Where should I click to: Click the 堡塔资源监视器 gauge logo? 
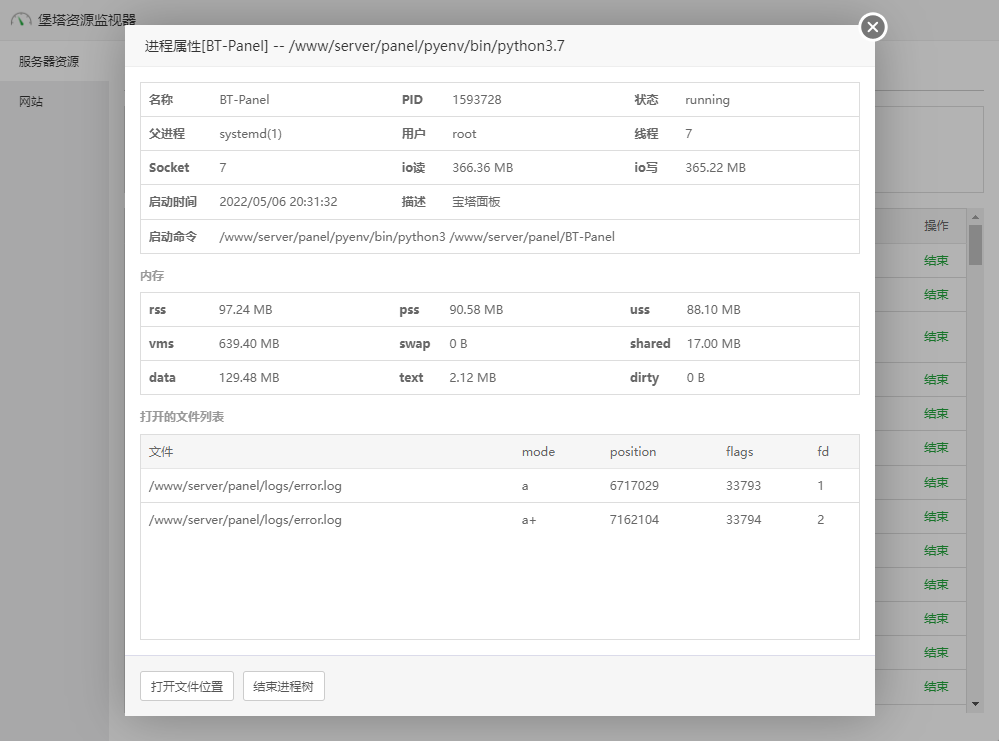coord(21,20)
